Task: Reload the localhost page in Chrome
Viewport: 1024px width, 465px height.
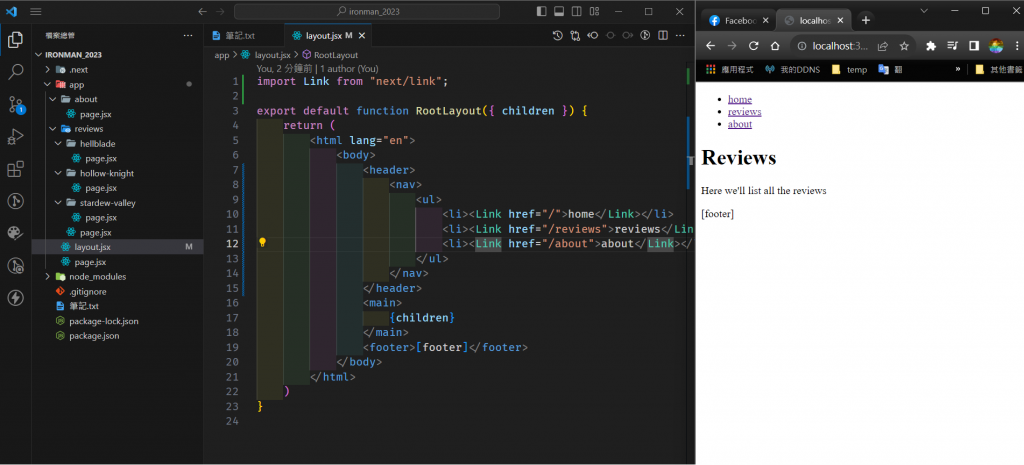Action: [x=754, y=46]
